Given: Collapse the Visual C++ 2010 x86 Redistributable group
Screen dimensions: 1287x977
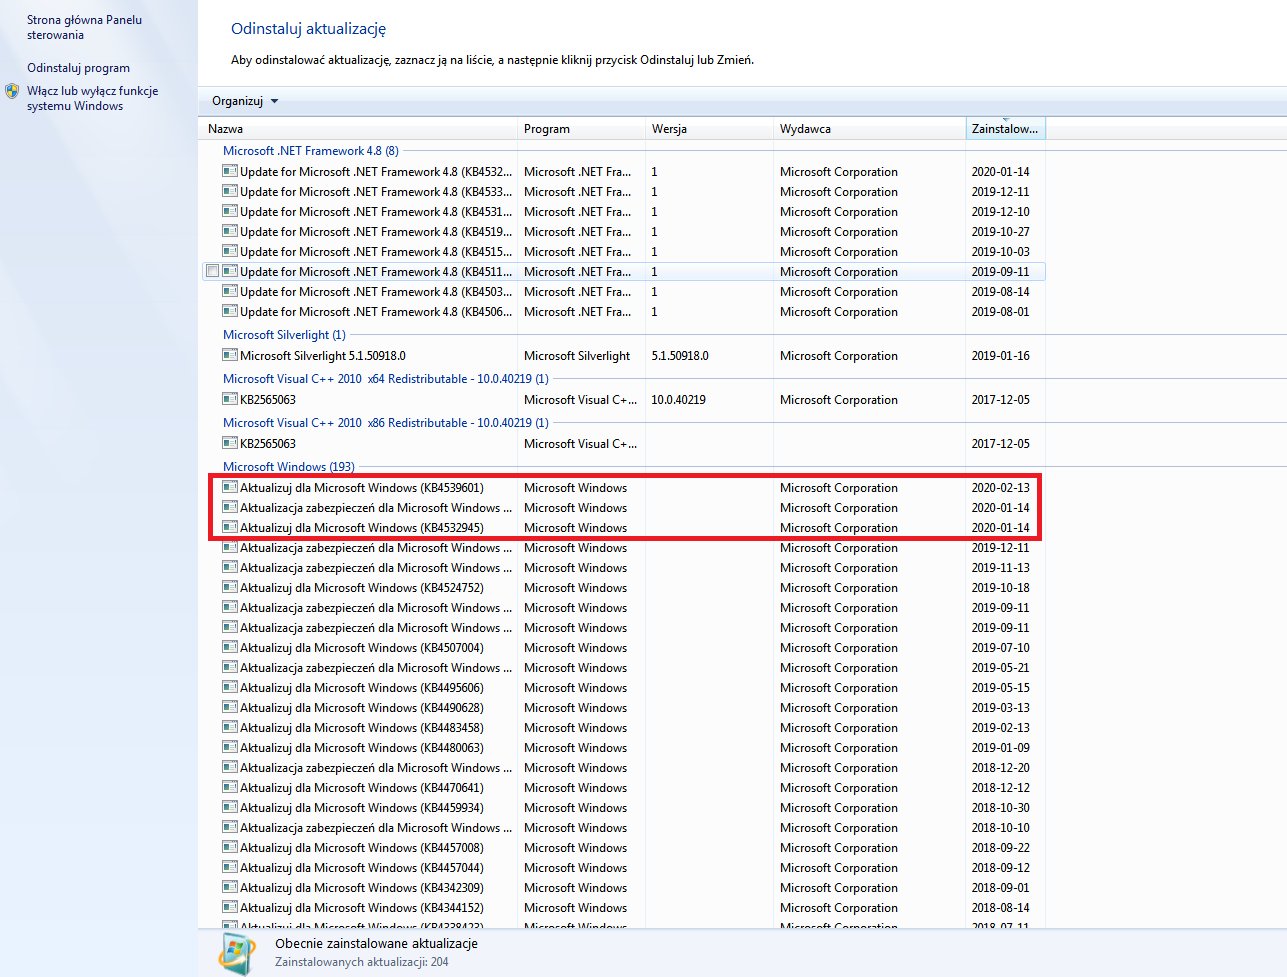Looking at the screenshot, I should click(386, 423).
